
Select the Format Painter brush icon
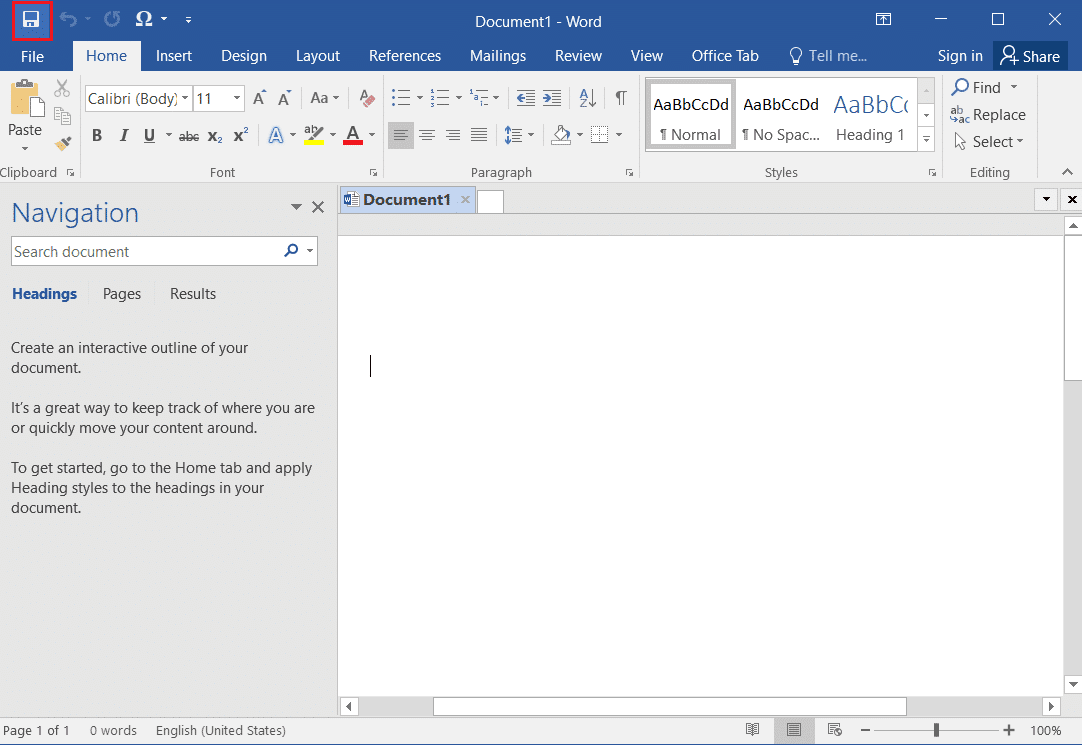[62, 143]
